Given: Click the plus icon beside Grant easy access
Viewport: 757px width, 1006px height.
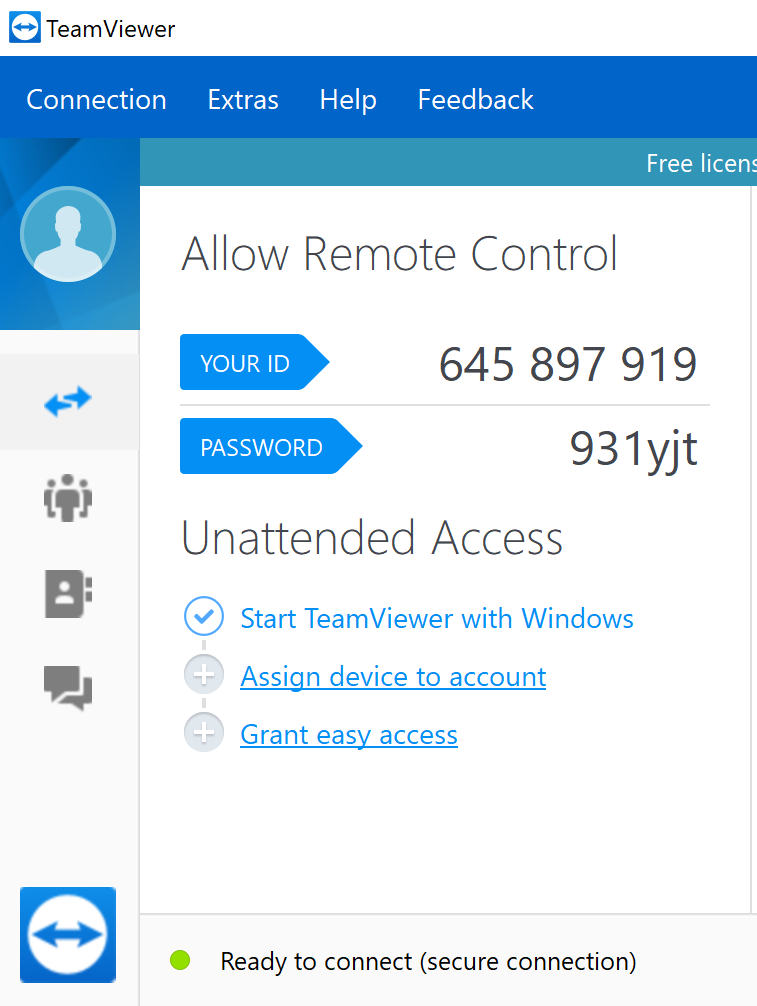Looking at the screenshot, I should tap(204, 732).
